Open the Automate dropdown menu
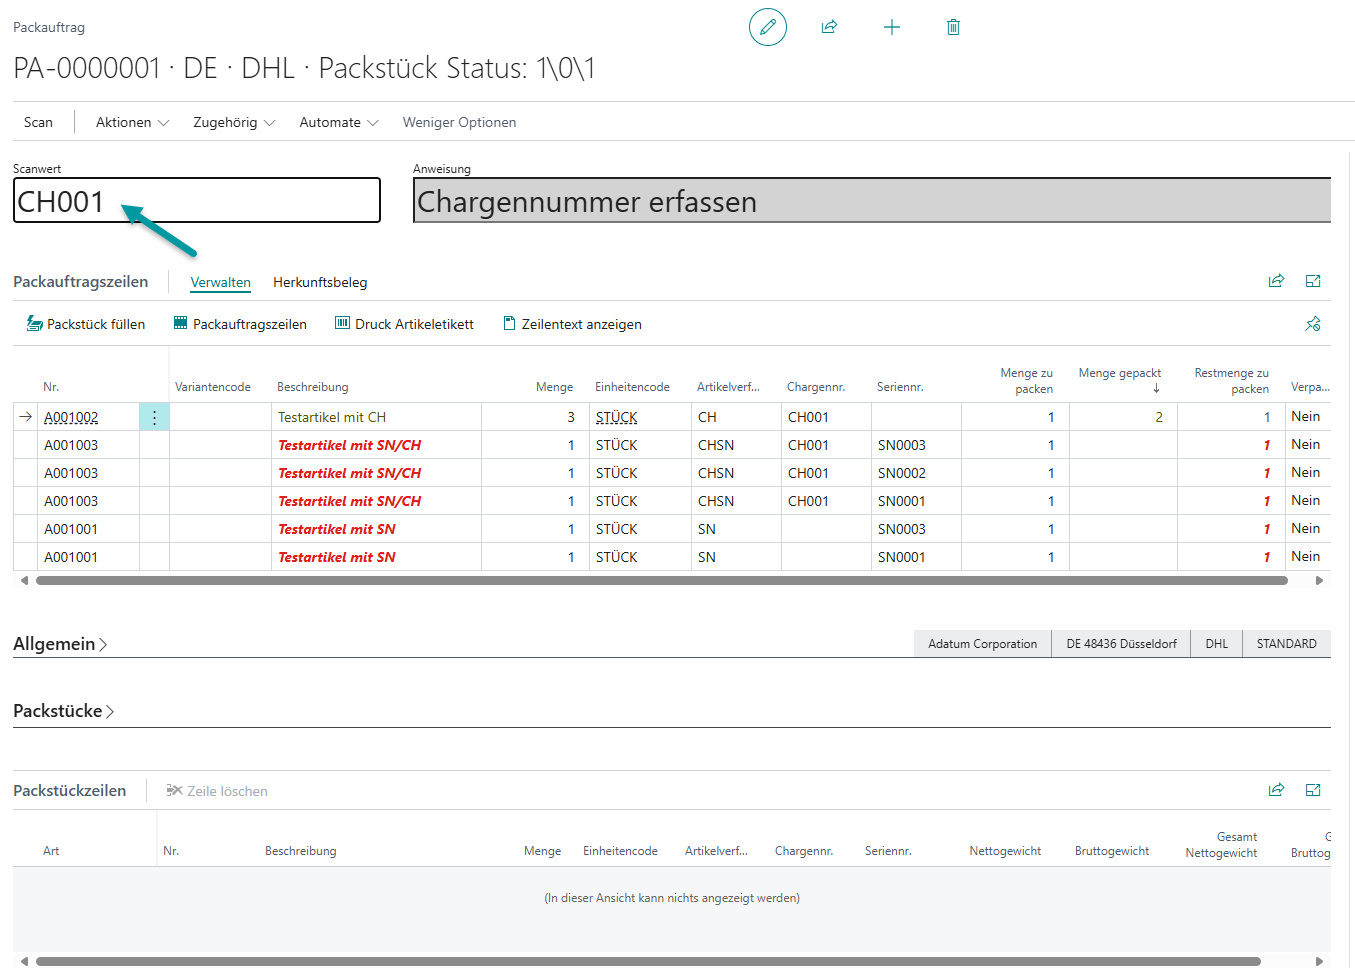This screenshot has width=1355, height=968. coord(339,122)
